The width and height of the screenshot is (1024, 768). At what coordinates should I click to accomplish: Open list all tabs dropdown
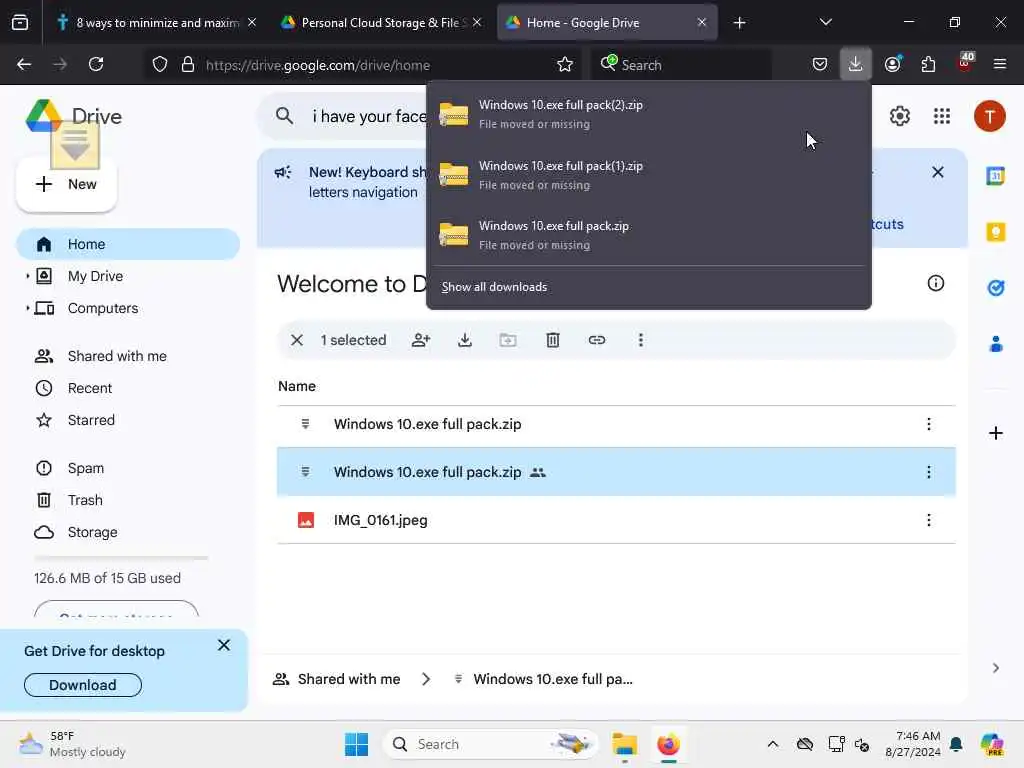click(x=825, y=22)
